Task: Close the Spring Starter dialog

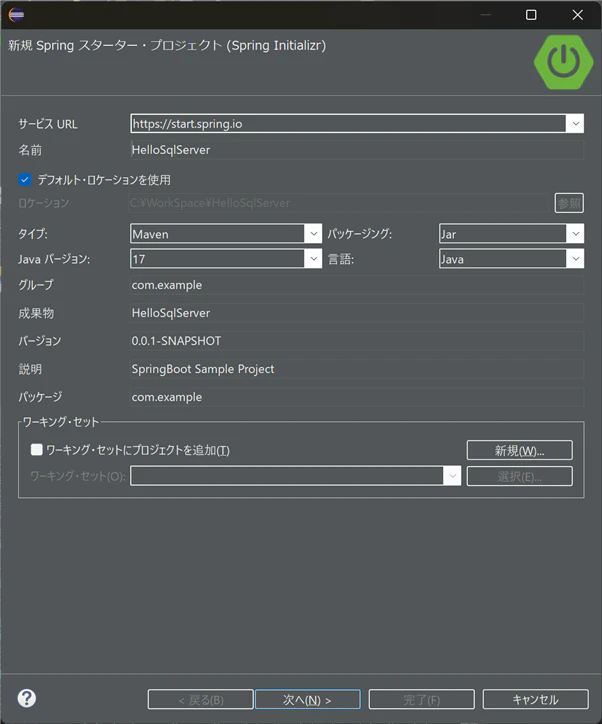Action: [x=578, y=15]
